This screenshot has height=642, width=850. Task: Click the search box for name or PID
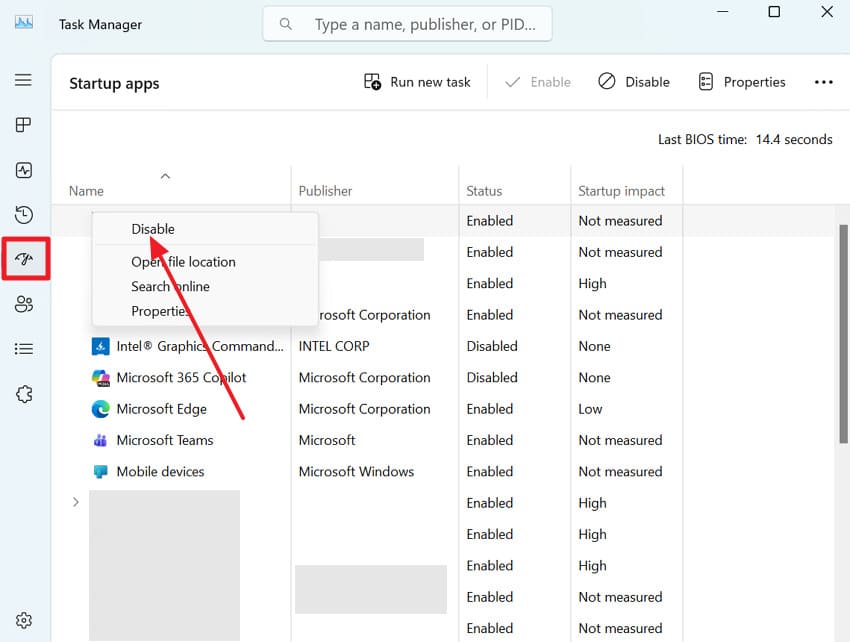[x=407, y=23]
